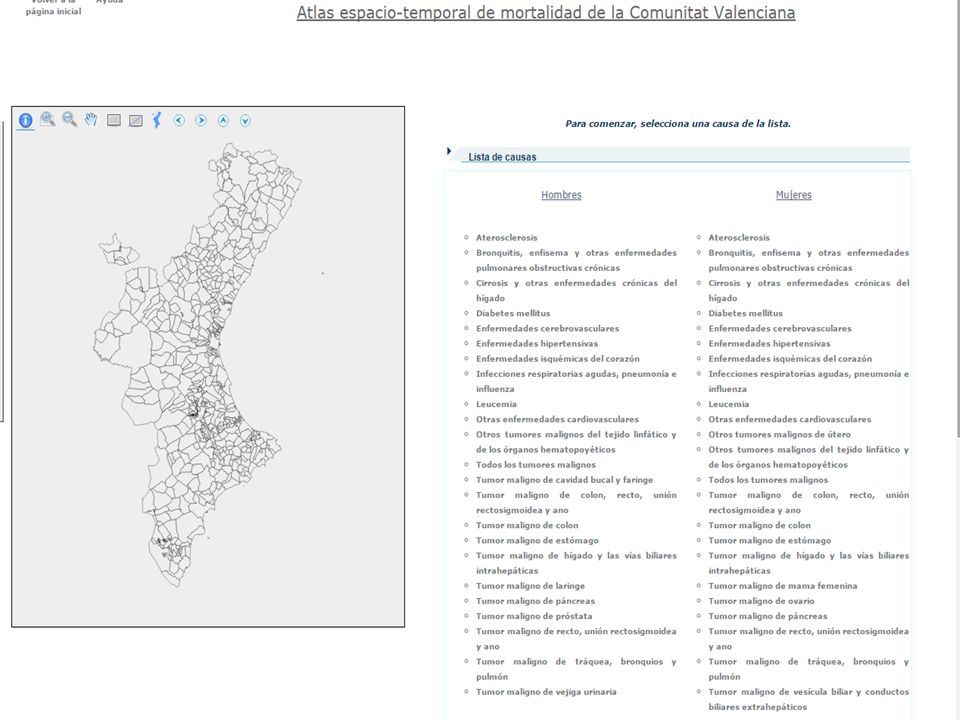Choose Todos los tumores malignos, Mujeres
The image size is (960, 720).
coord(768,480)
